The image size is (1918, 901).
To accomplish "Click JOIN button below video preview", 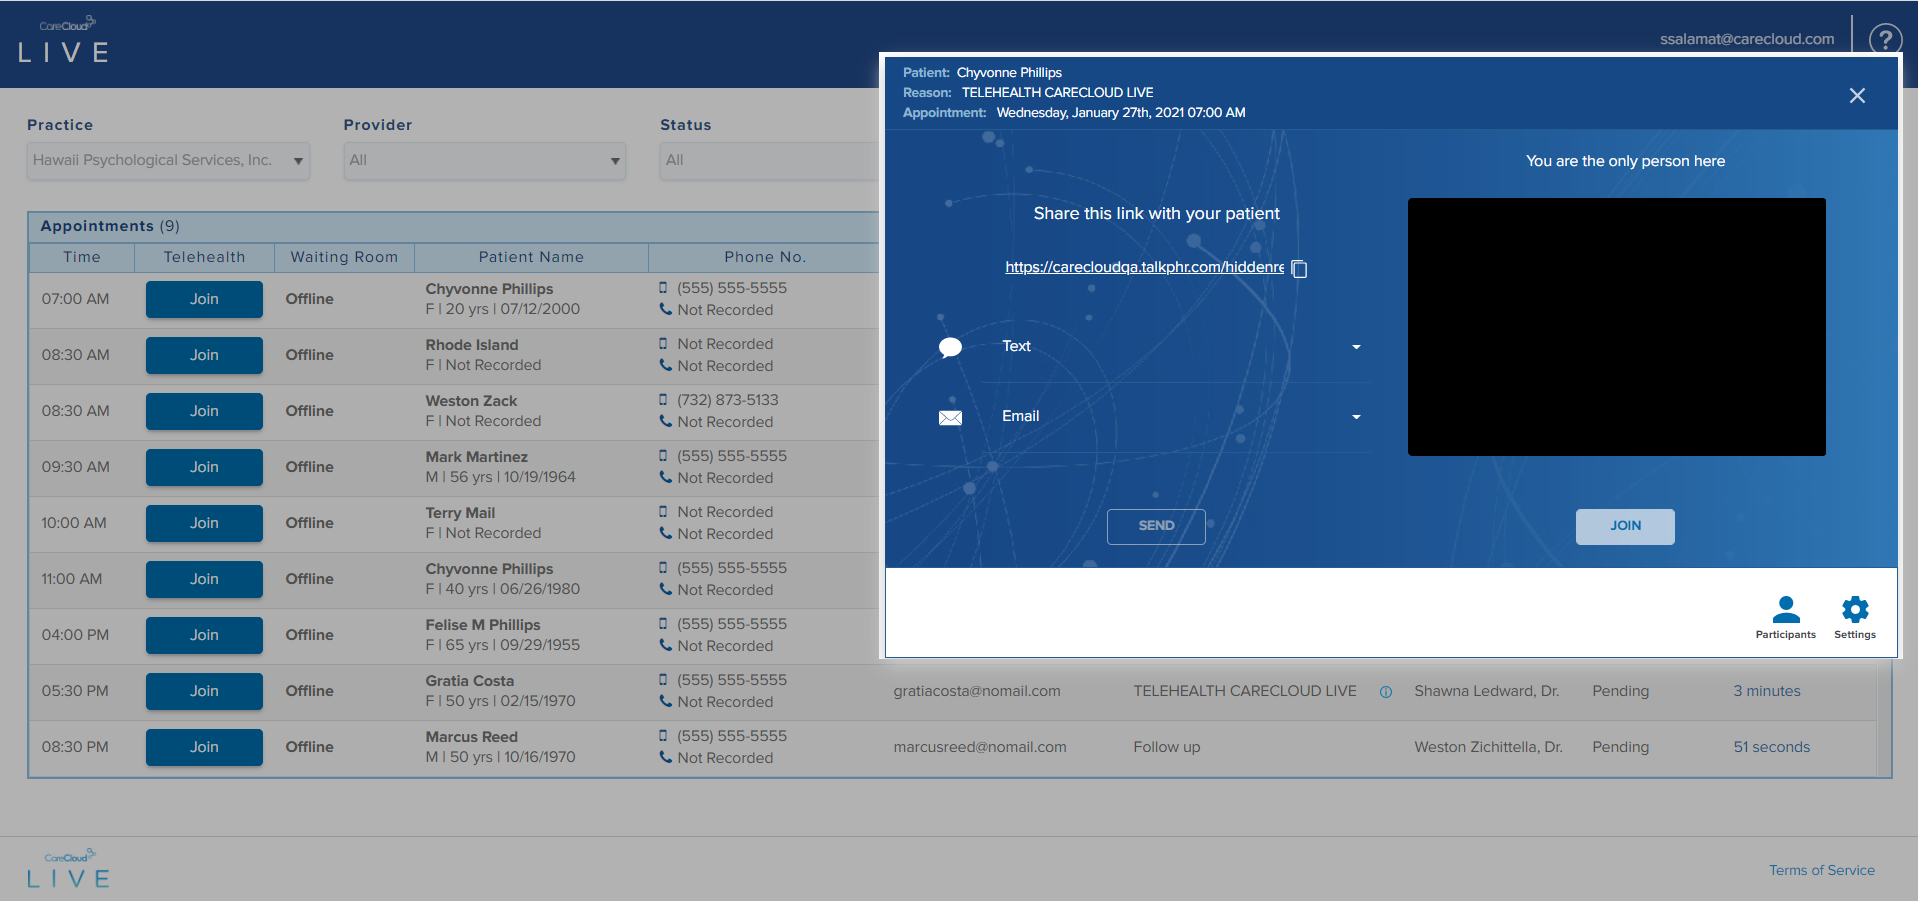I will tap(1624, 526).
